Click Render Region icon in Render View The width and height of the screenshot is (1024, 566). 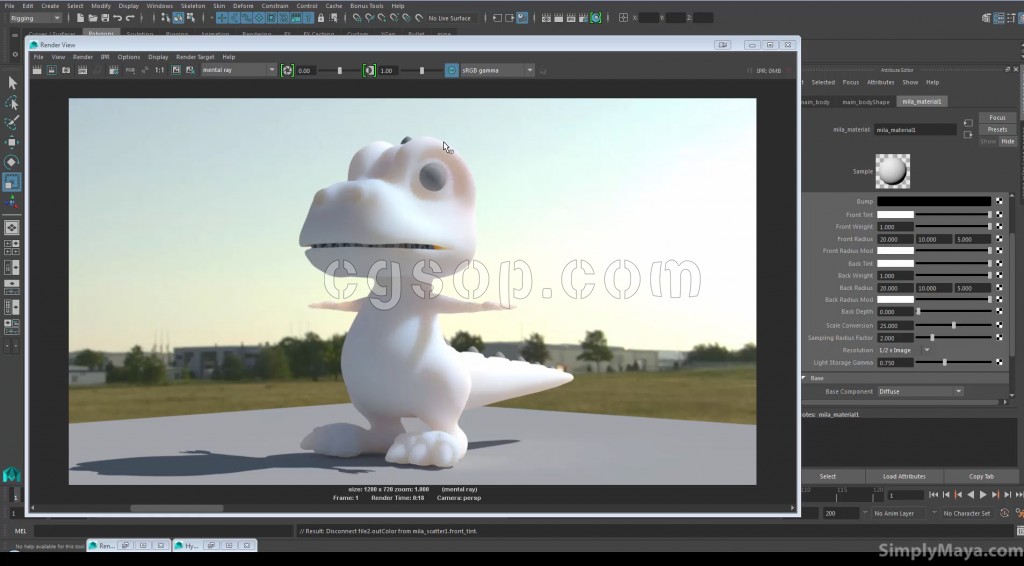[x=52, y=70]
